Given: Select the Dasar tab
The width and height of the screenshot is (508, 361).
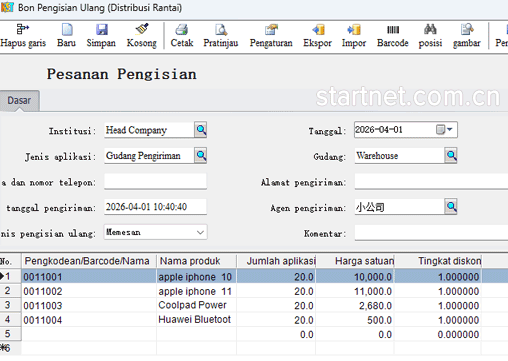Looking at the screenshot, I should (19, 101).
